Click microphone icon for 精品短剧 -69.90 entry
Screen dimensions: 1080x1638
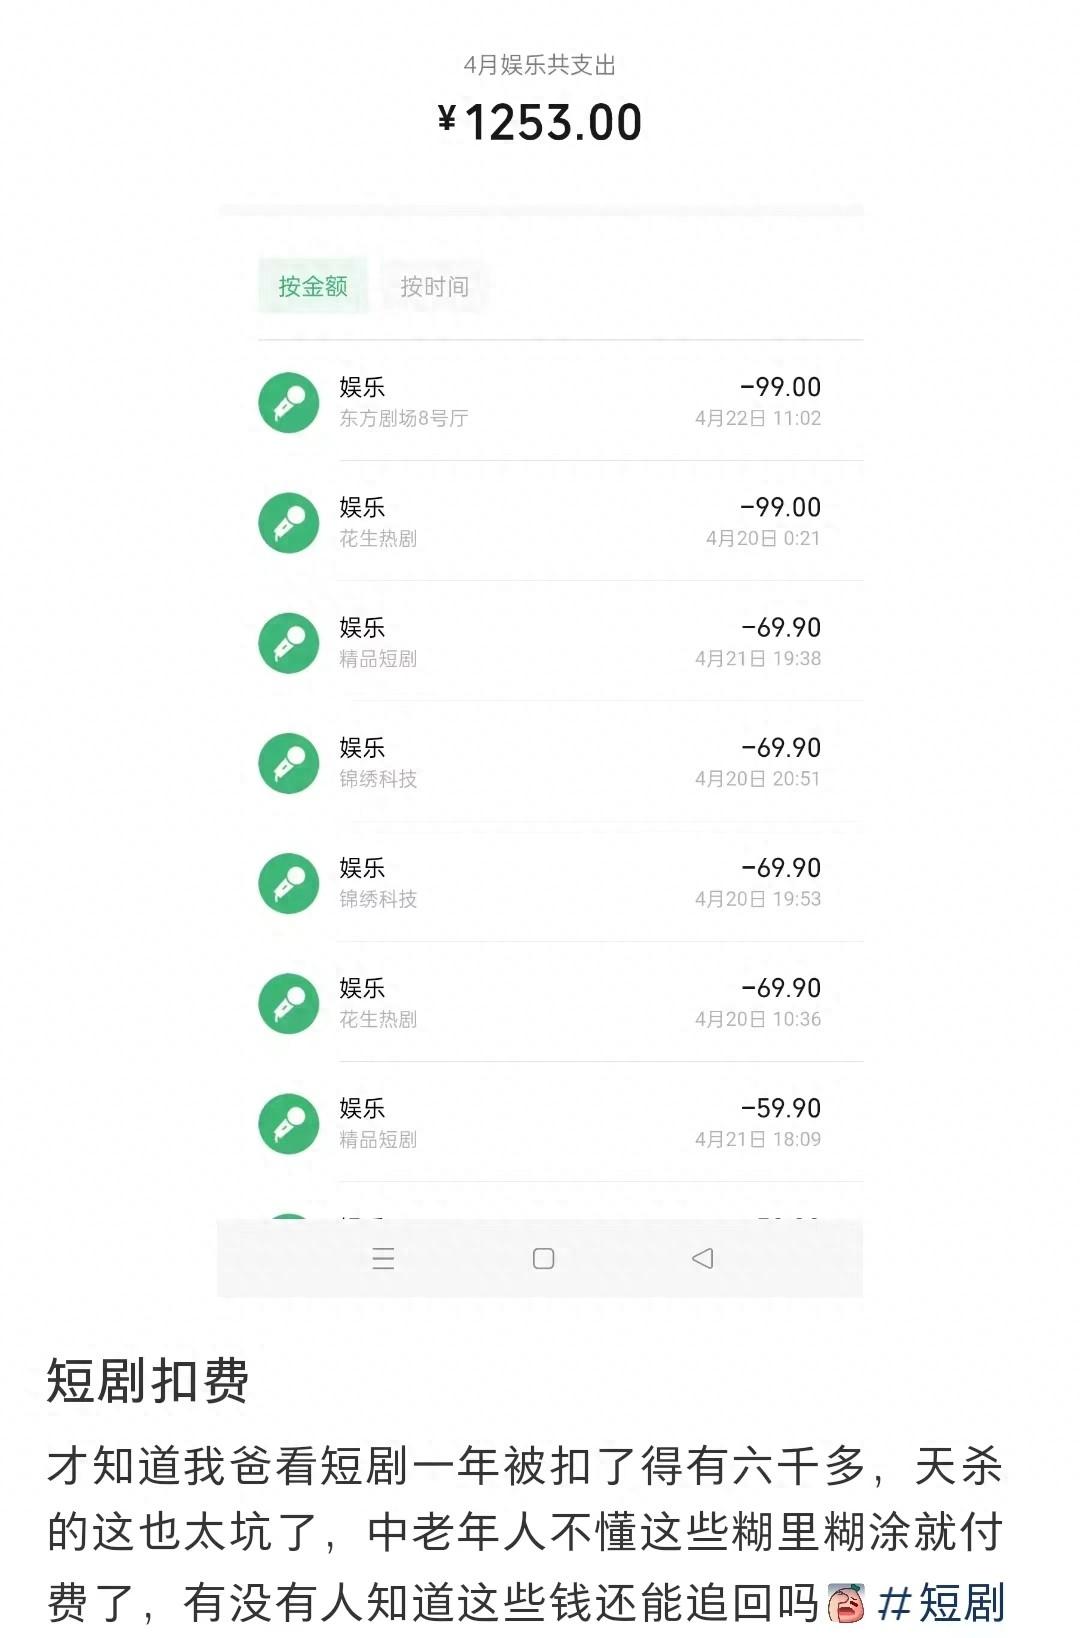(289, 642)
